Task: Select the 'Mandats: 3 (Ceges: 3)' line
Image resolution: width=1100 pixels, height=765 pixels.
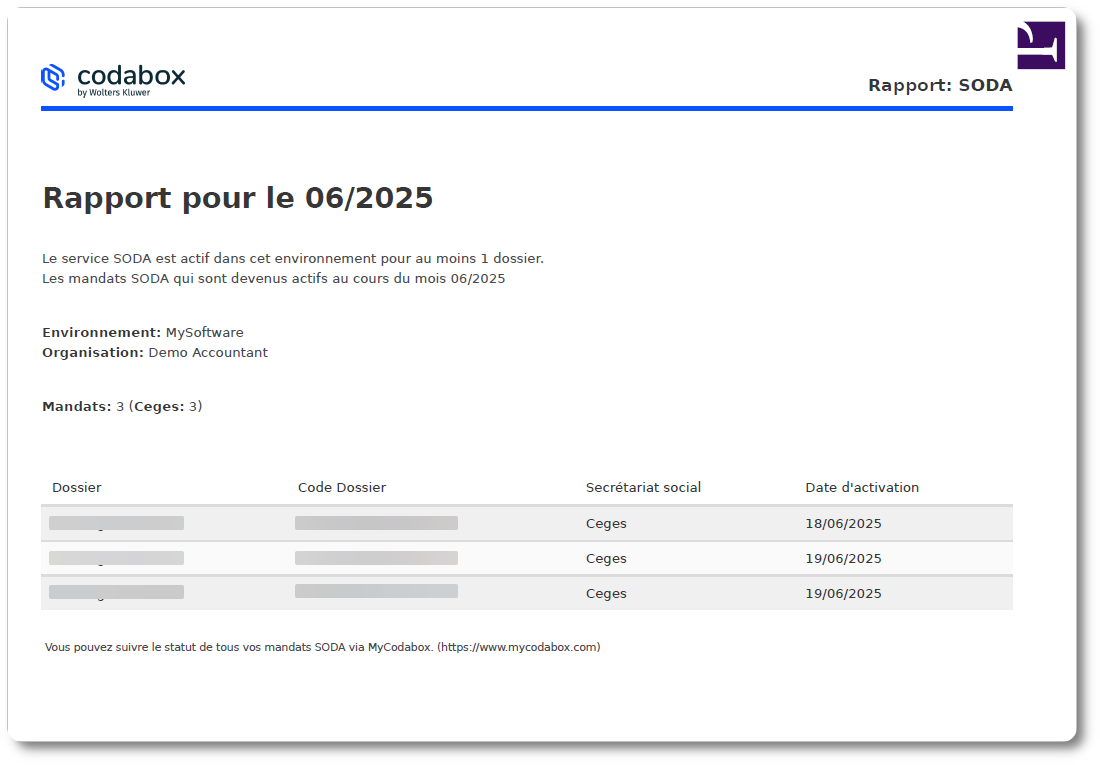Action: click(121, 406)
